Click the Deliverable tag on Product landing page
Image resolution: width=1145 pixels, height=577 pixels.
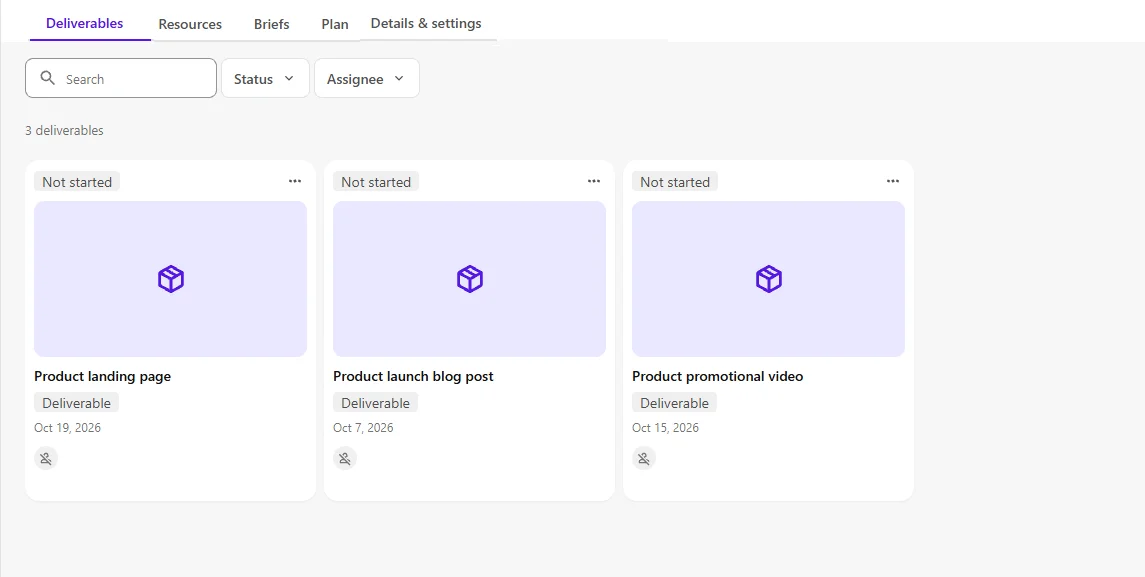[77, 402]
